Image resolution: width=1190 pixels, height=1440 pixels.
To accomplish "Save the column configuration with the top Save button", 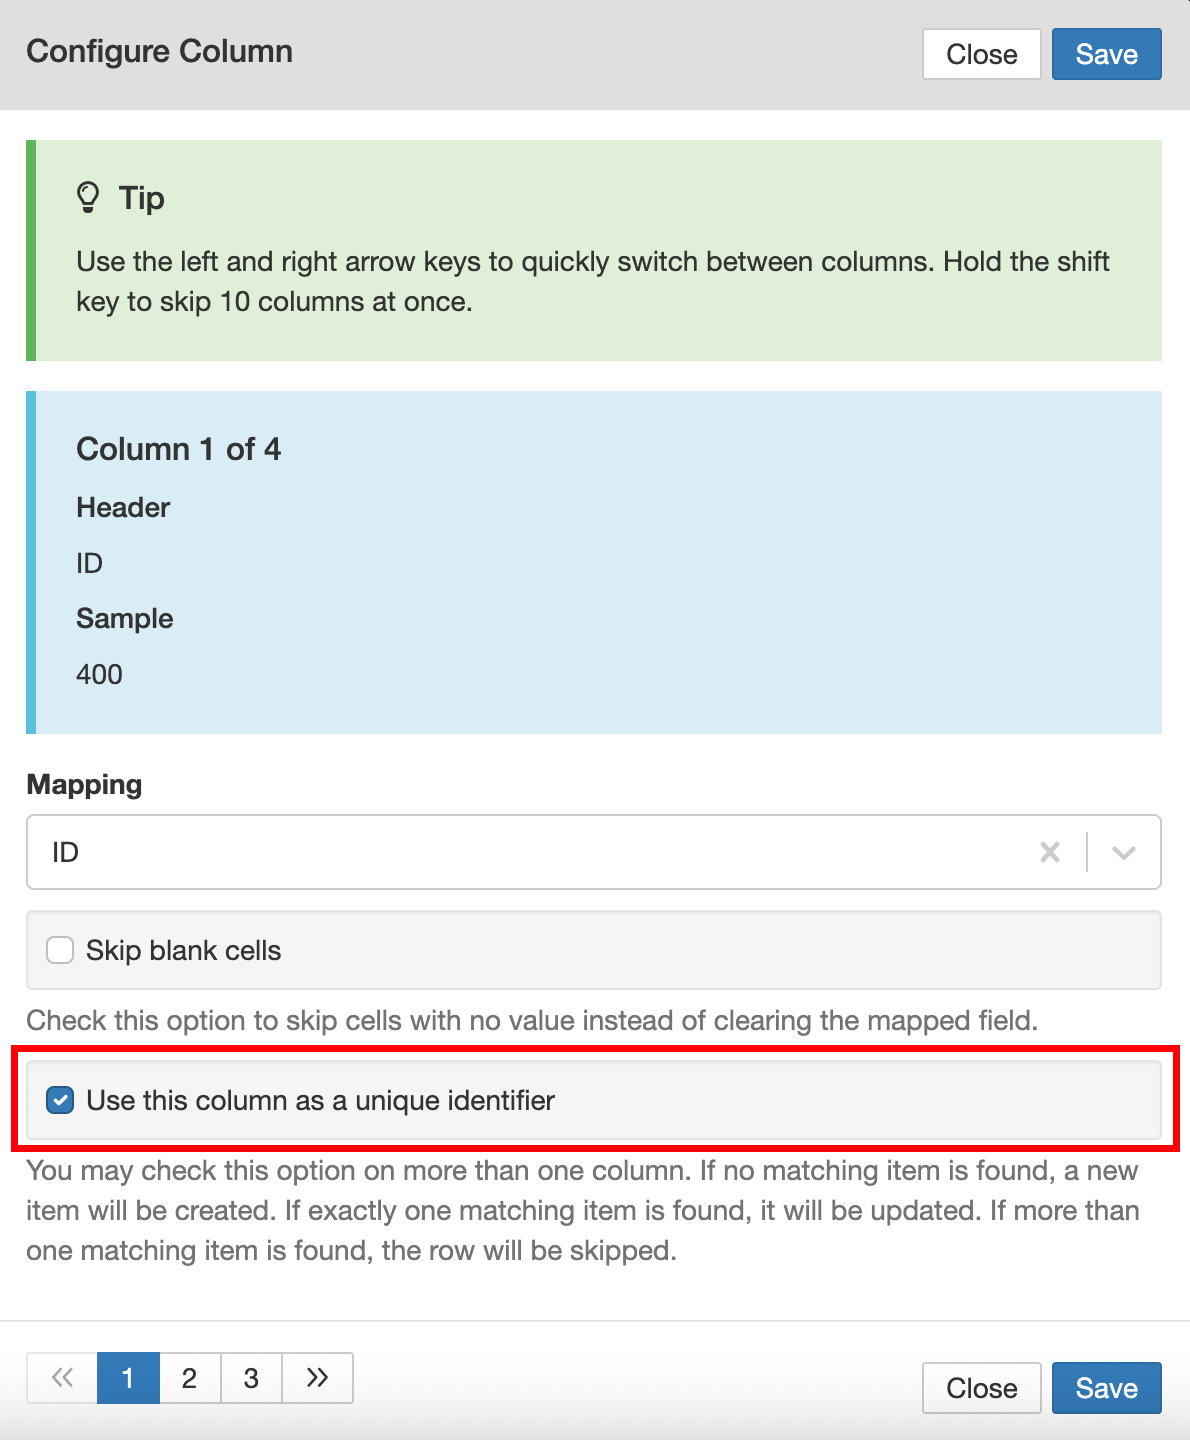I will 1106,54.
